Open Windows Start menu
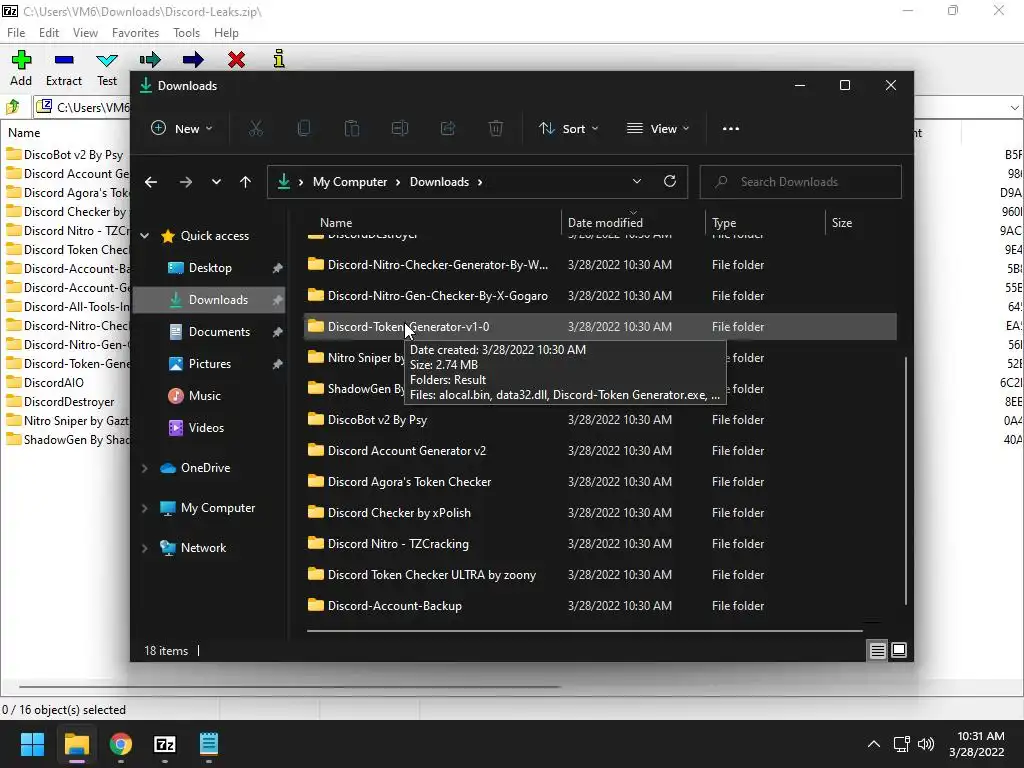1024x768 pixels. tap(32, 744)
